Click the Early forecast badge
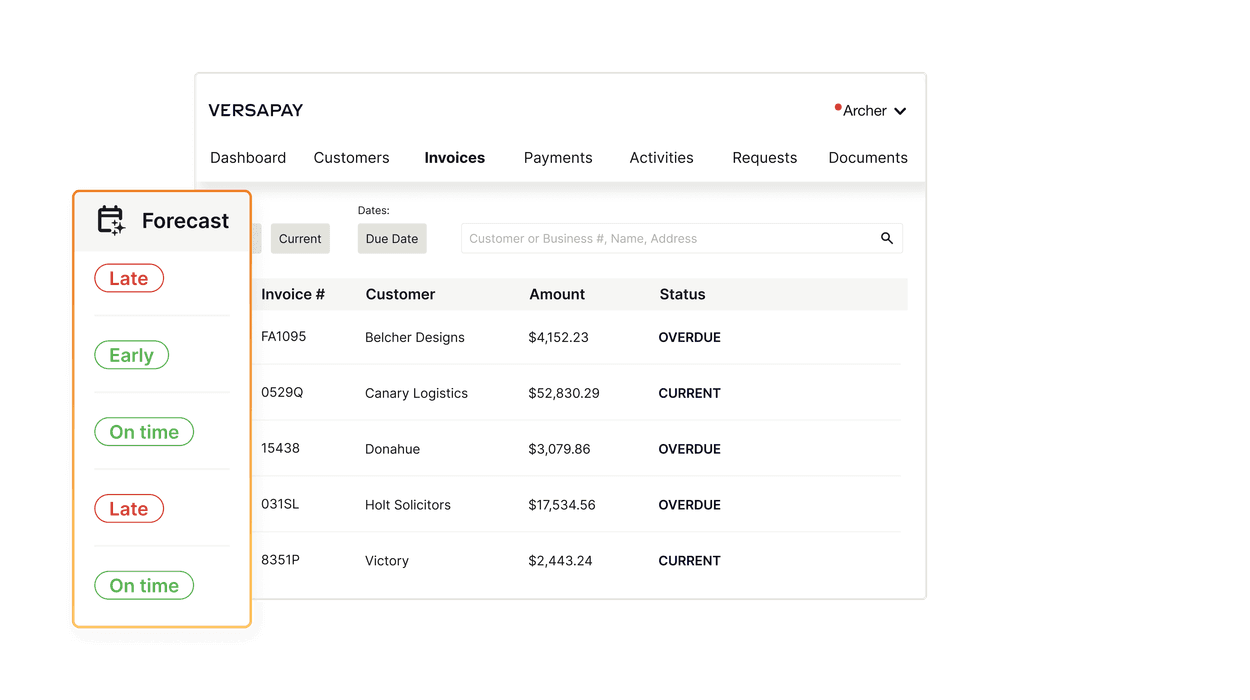This screenshot has height=700, width=1250. (x=131, y=355)
